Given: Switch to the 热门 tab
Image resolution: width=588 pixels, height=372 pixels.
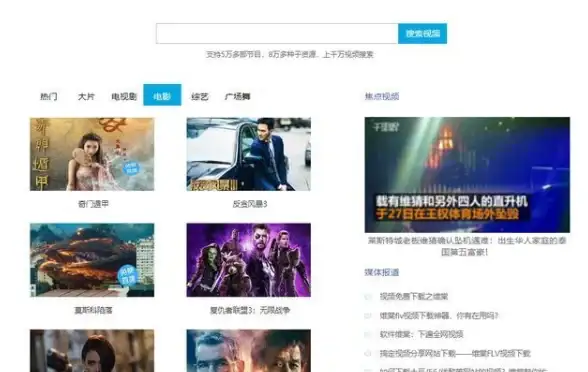Looking at the screenshot, I should 49,96.
